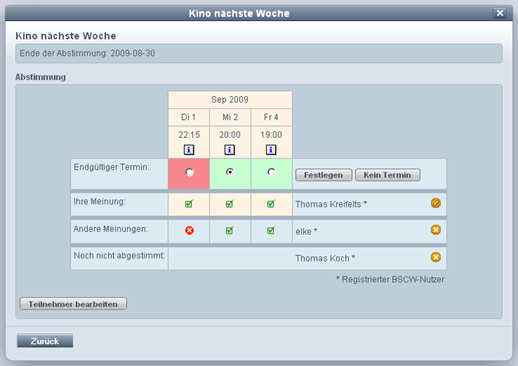Click the Noch nicht abgestimmt label
Screen dimensions: 518x366
119,256
